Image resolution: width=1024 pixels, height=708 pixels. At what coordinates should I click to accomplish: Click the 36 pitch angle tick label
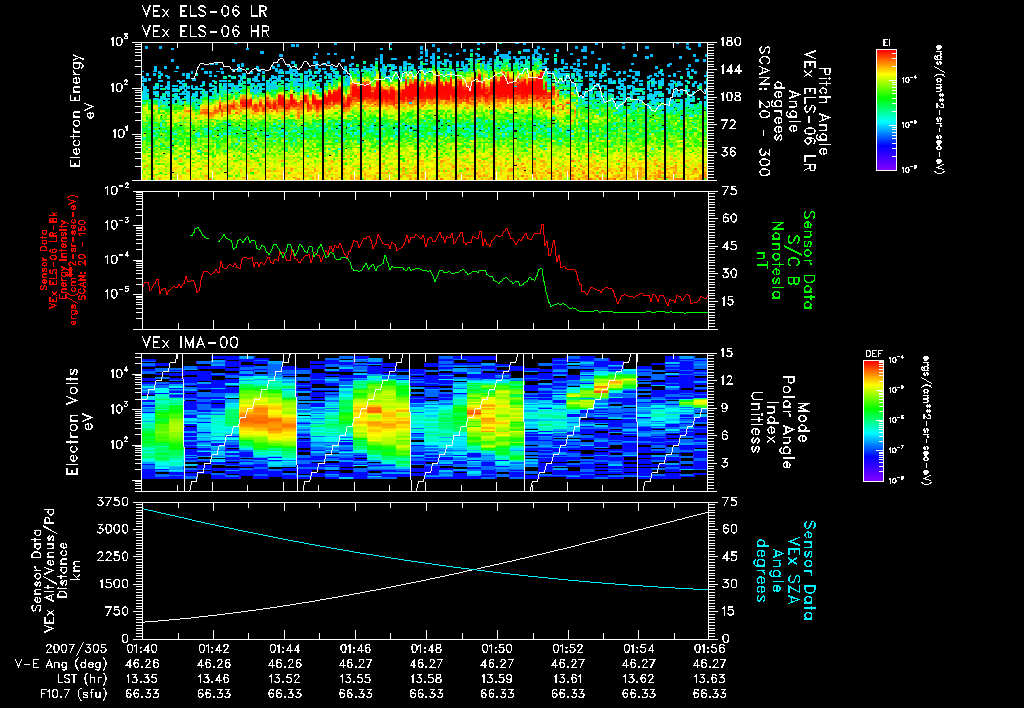coord(727,152)
